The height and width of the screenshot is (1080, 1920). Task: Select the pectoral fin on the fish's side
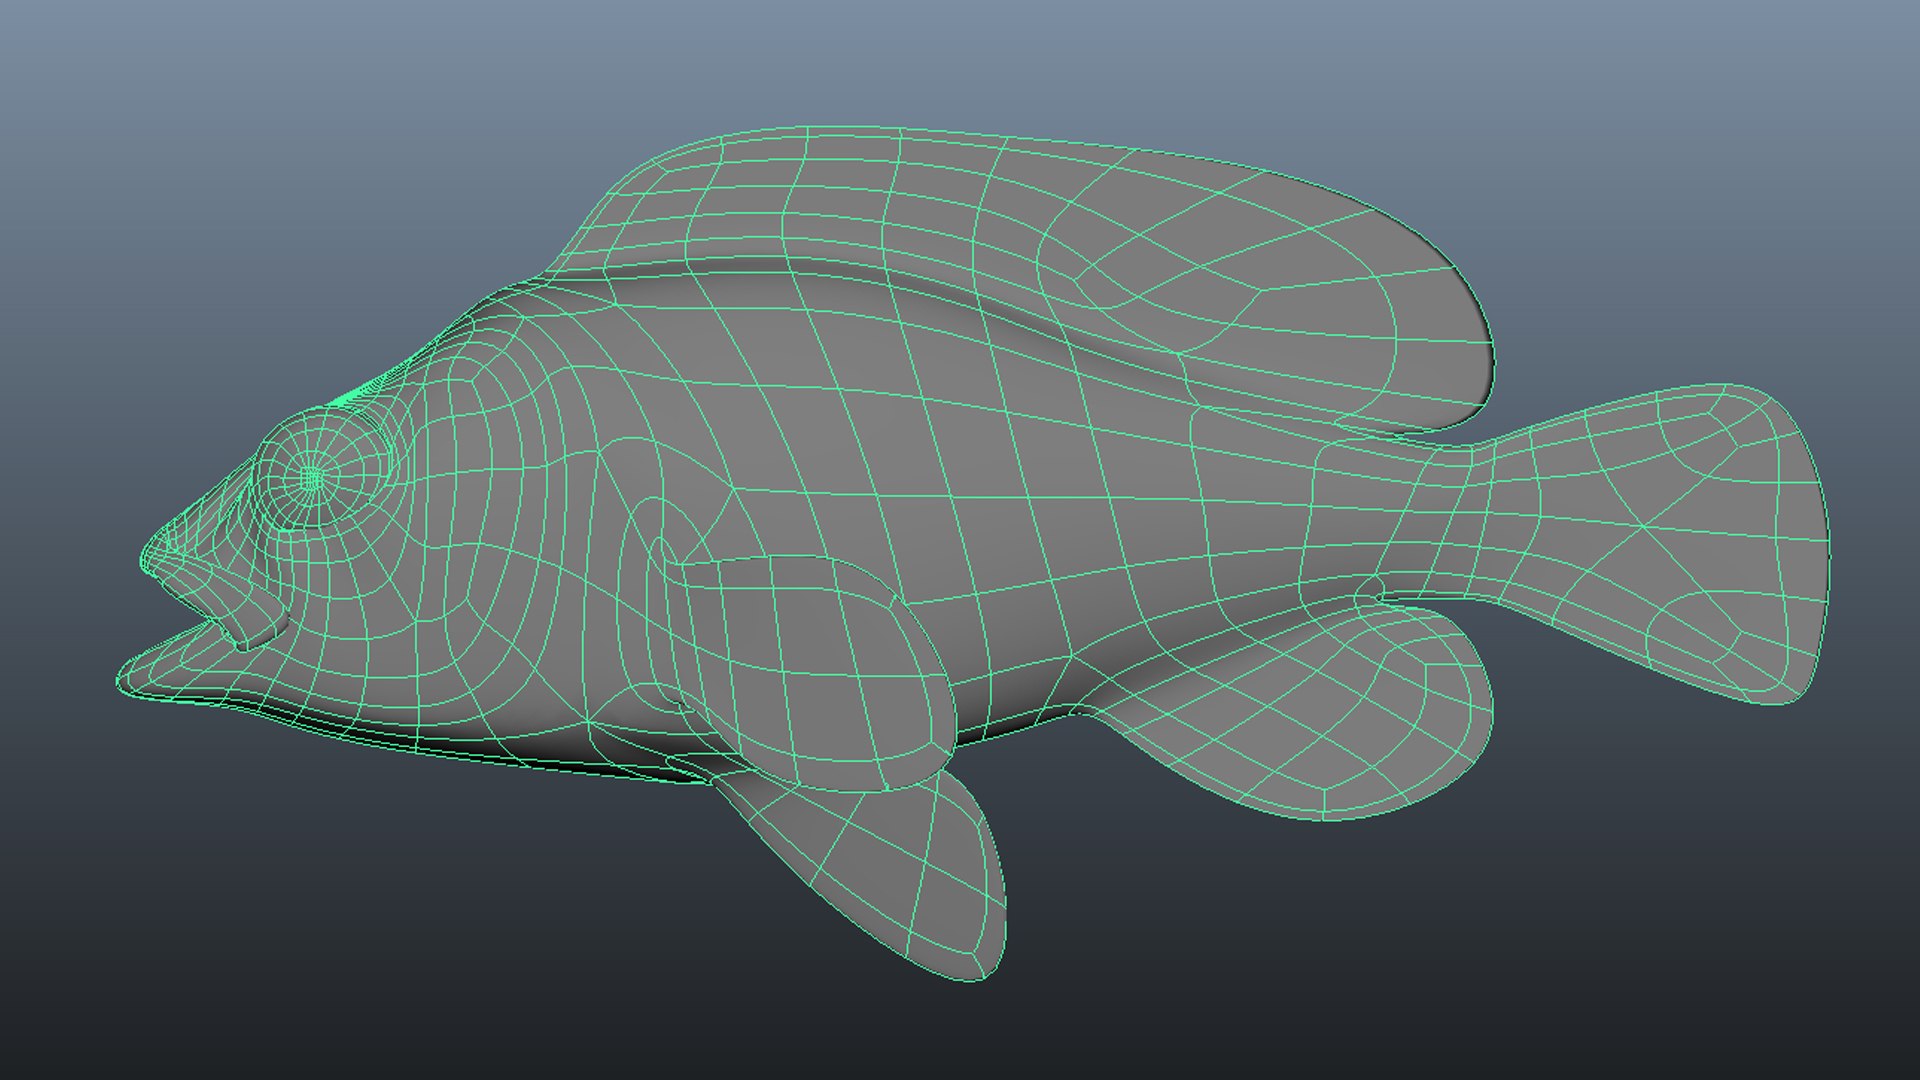pos(820,672)
